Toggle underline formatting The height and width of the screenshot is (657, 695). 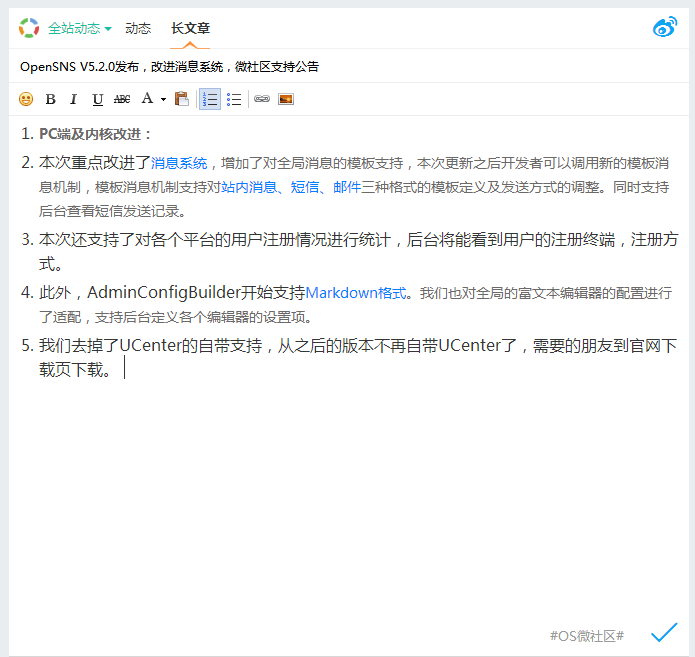point(98,99)
